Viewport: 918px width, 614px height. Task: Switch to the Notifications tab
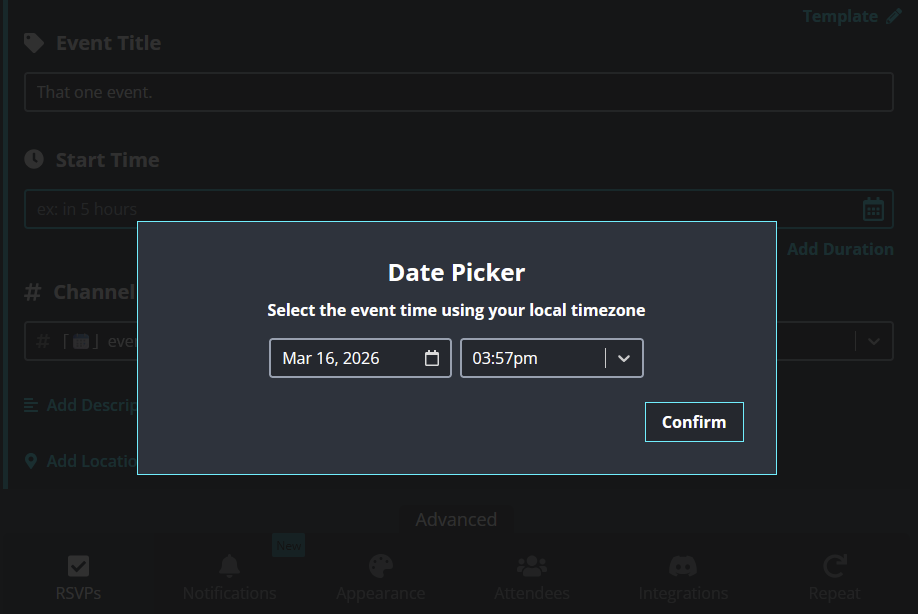[x=229, y=578]
